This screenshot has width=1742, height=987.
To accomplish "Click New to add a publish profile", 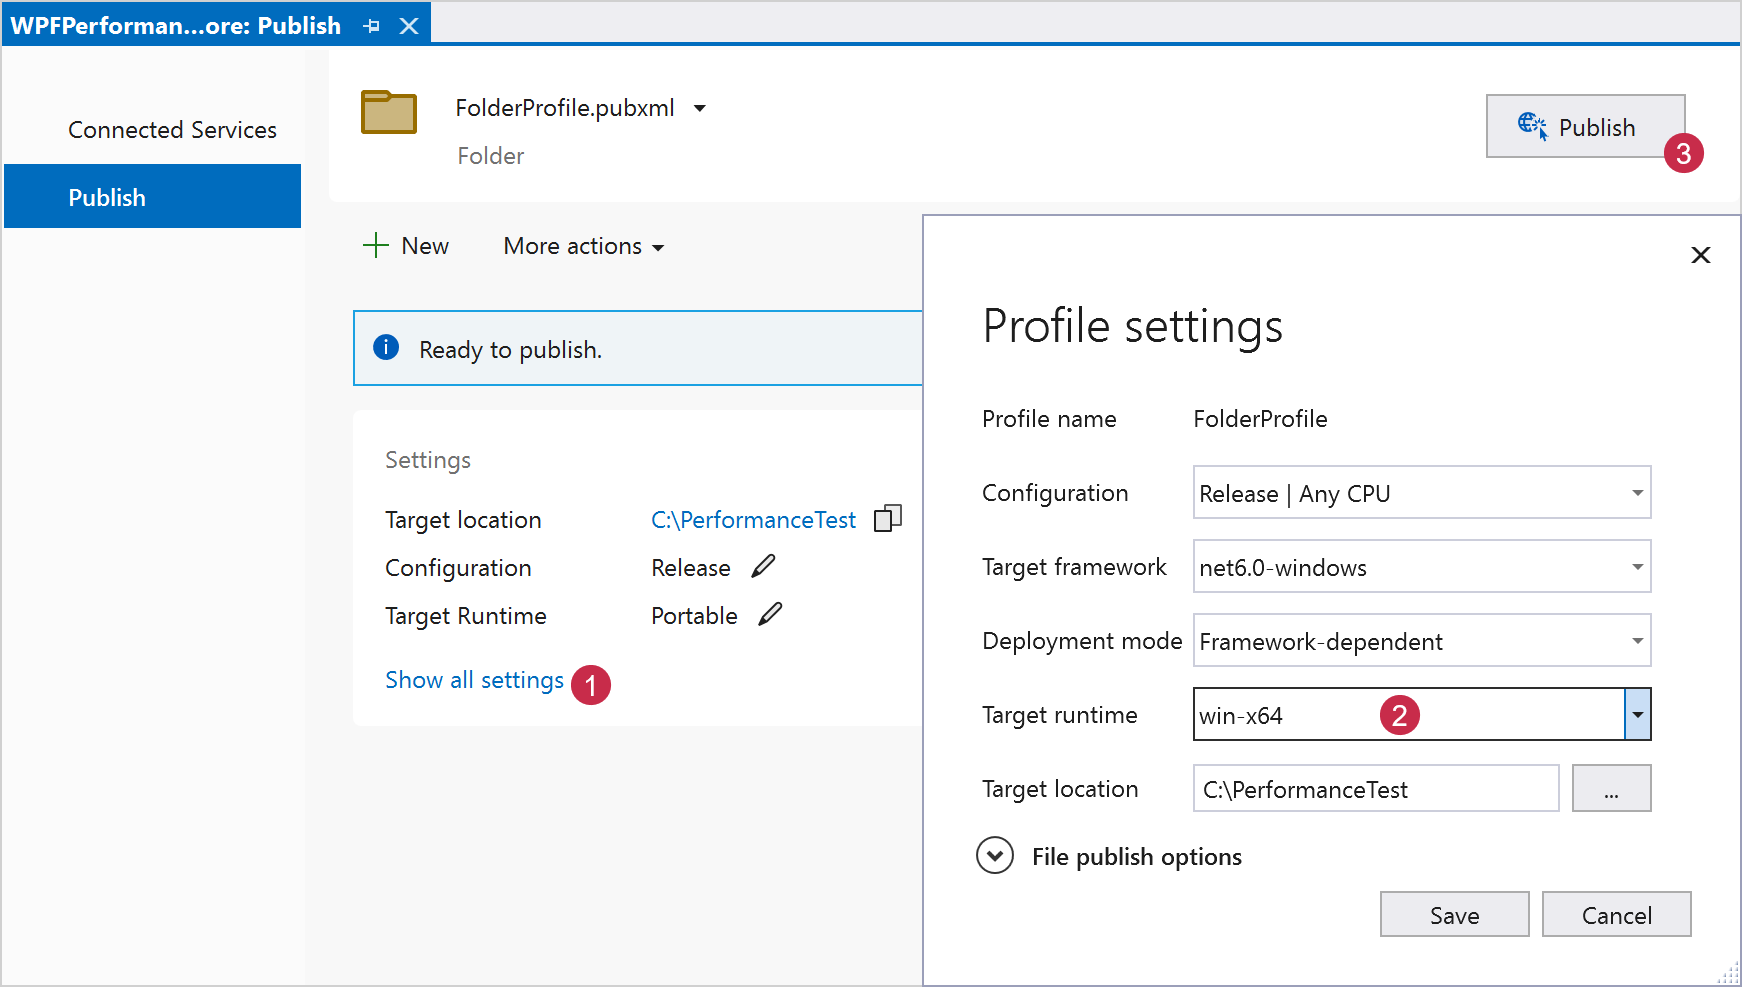I will tap(405, 246).
